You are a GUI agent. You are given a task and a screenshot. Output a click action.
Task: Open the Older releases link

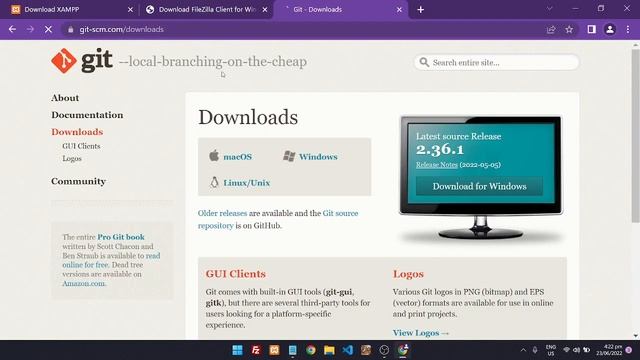pos(222,213)
